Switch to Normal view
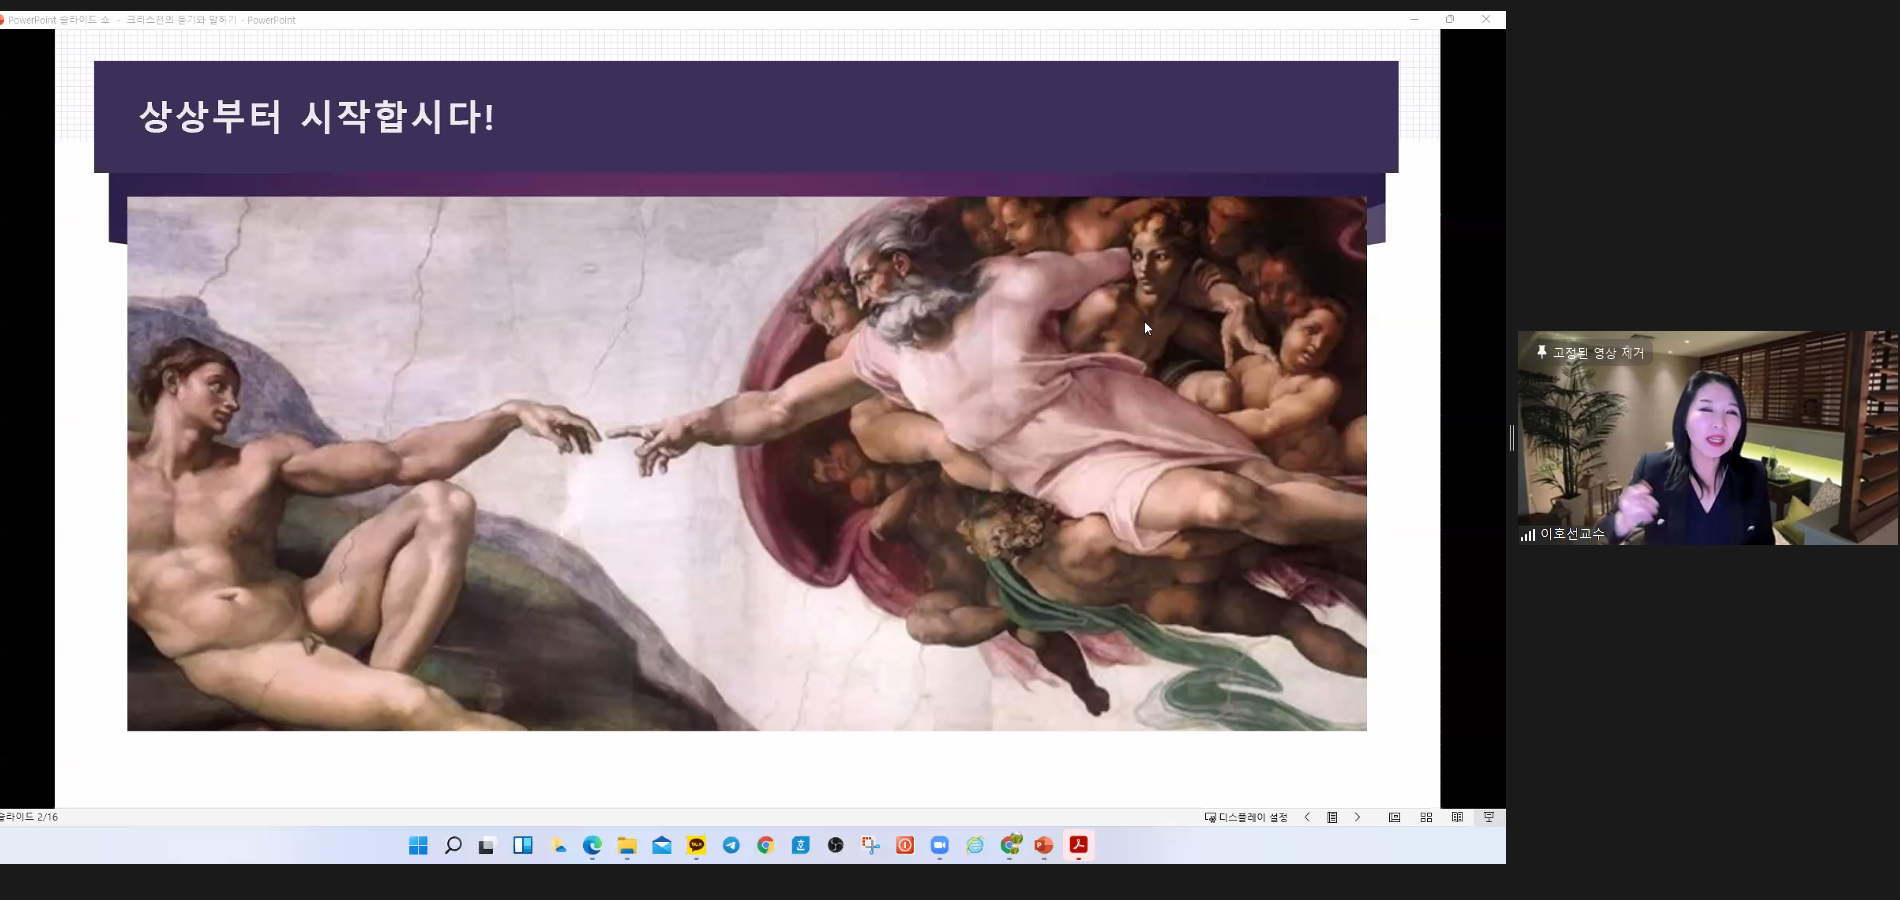Viewport: 1900px width, 900px height. click(1394, 817)
